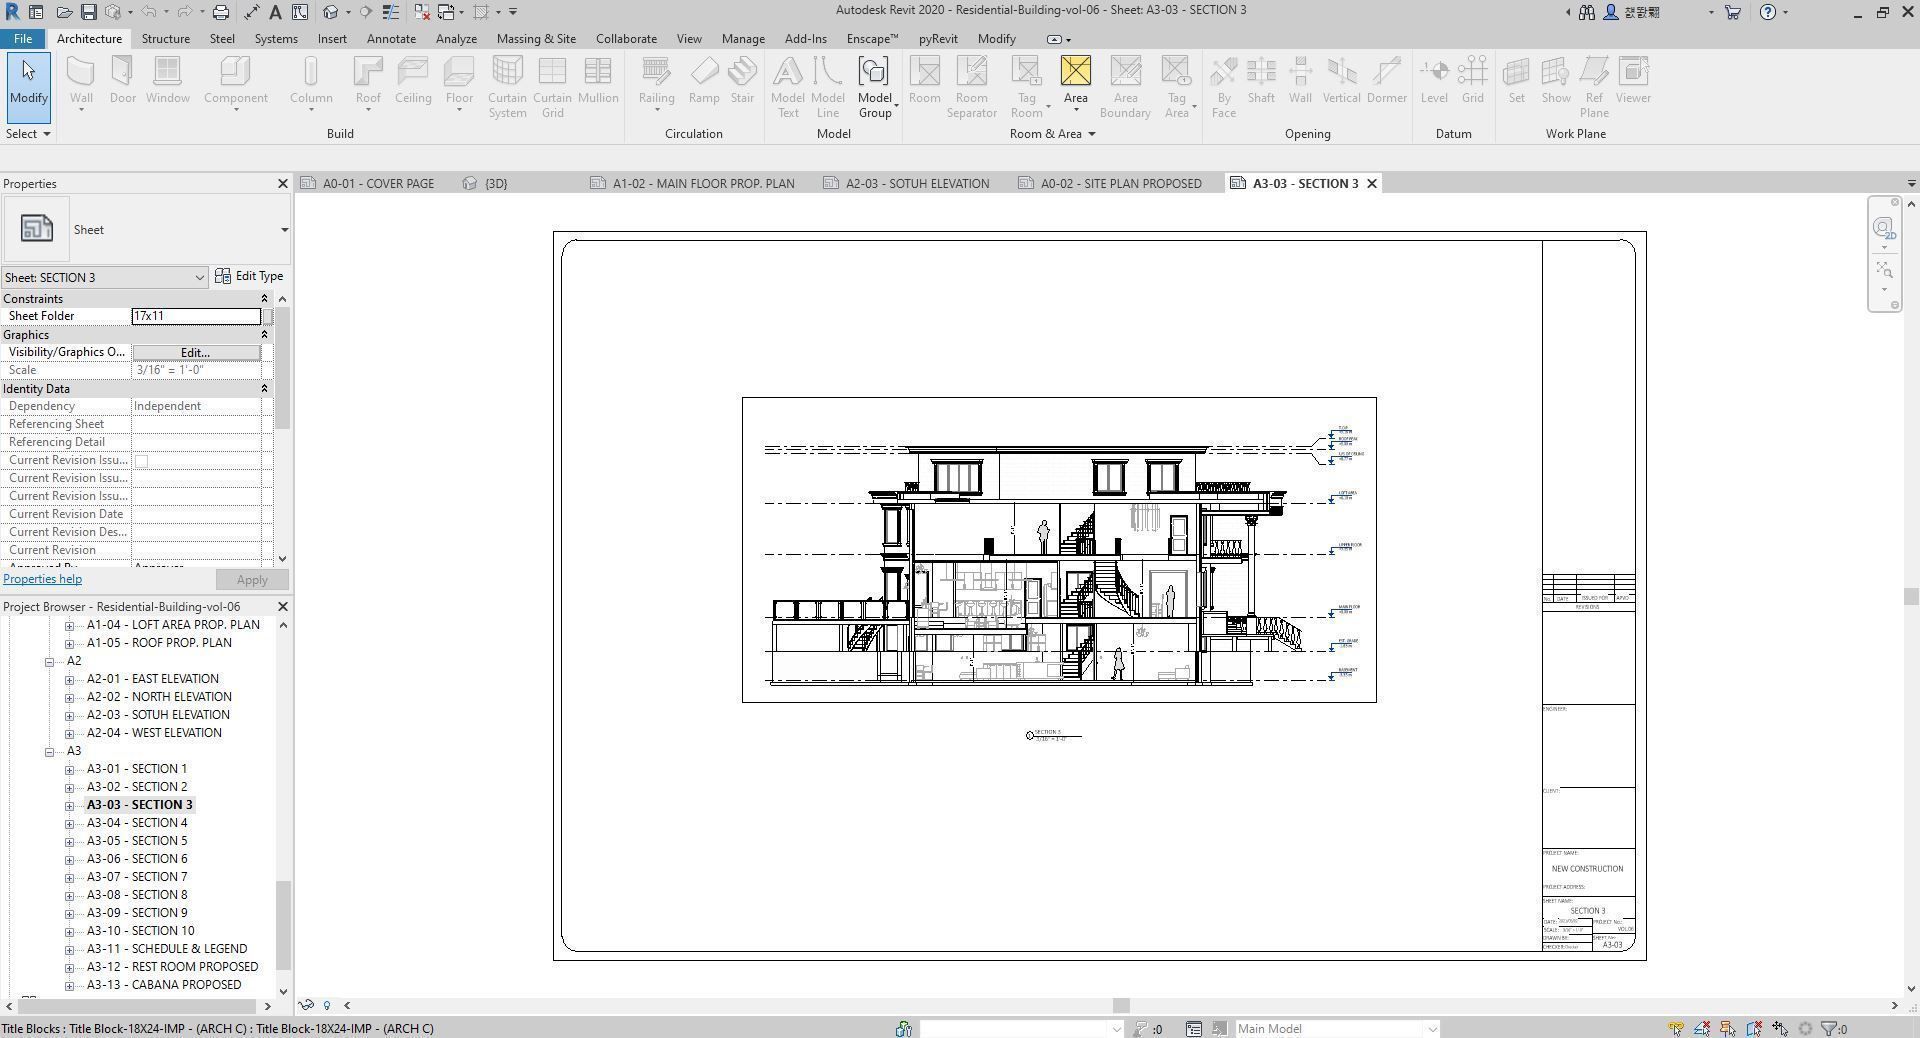Screen dimensions: 1920x1038
Task: Open the Select dropdown under Modify
Action: click(28, 134)
